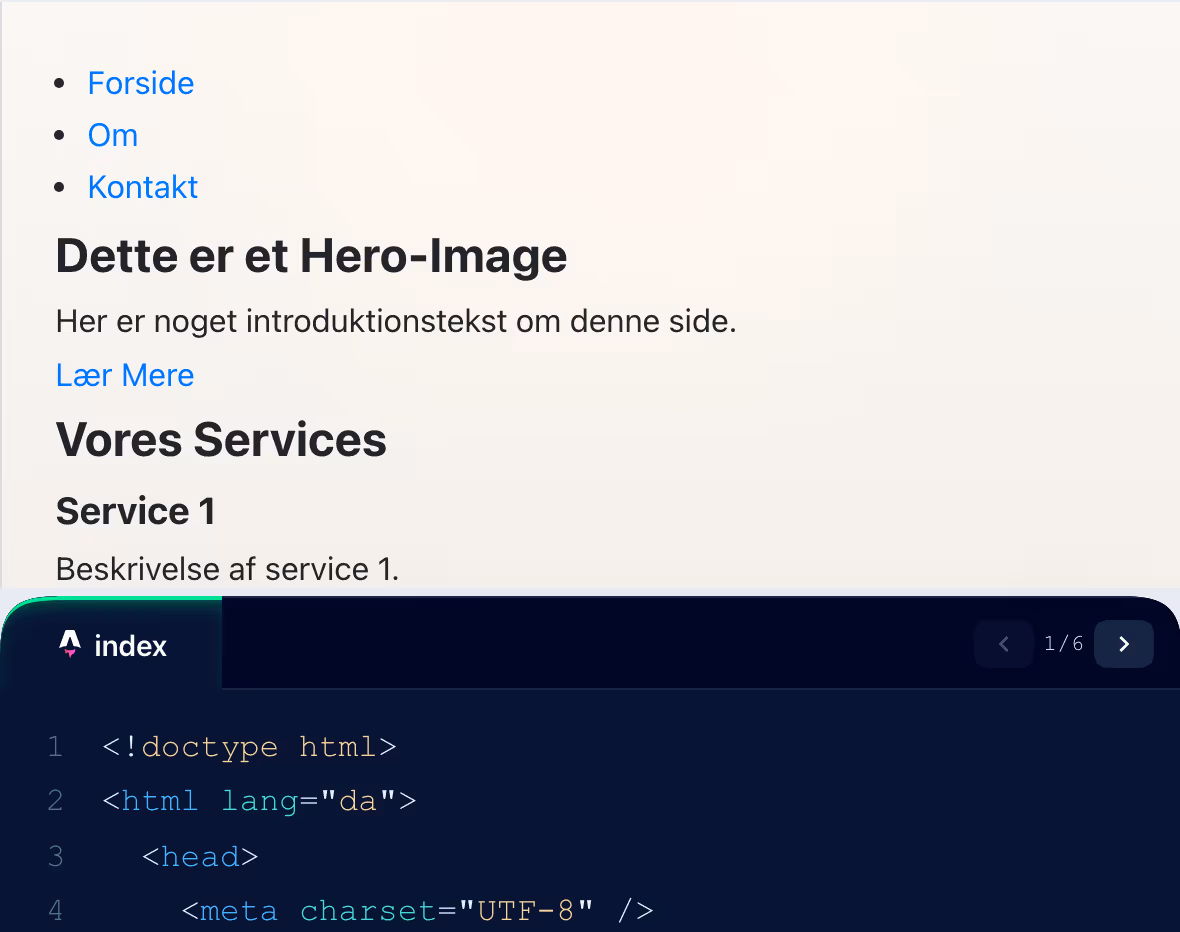Click the Astro logo icon in index tab
Viewport: 1180px width, 932px height.
click(69, 645)
